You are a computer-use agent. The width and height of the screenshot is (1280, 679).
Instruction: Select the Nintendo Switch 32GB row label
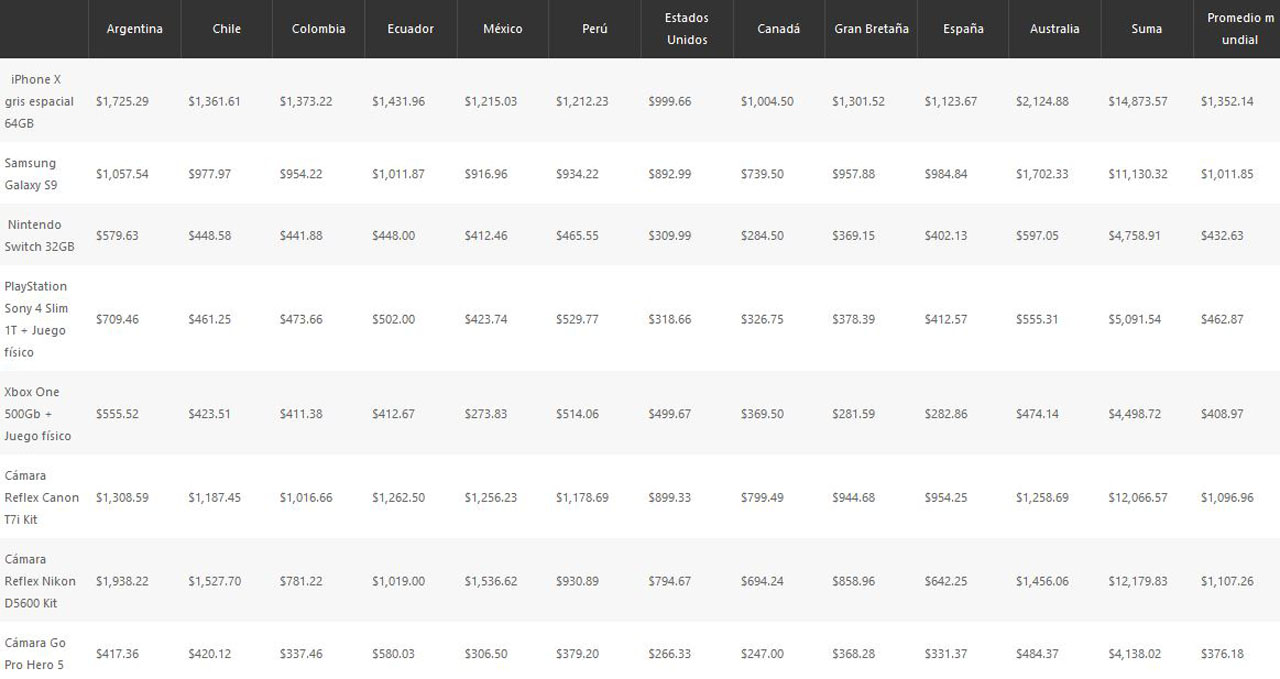pyautogui.click(x=40, y=236)
